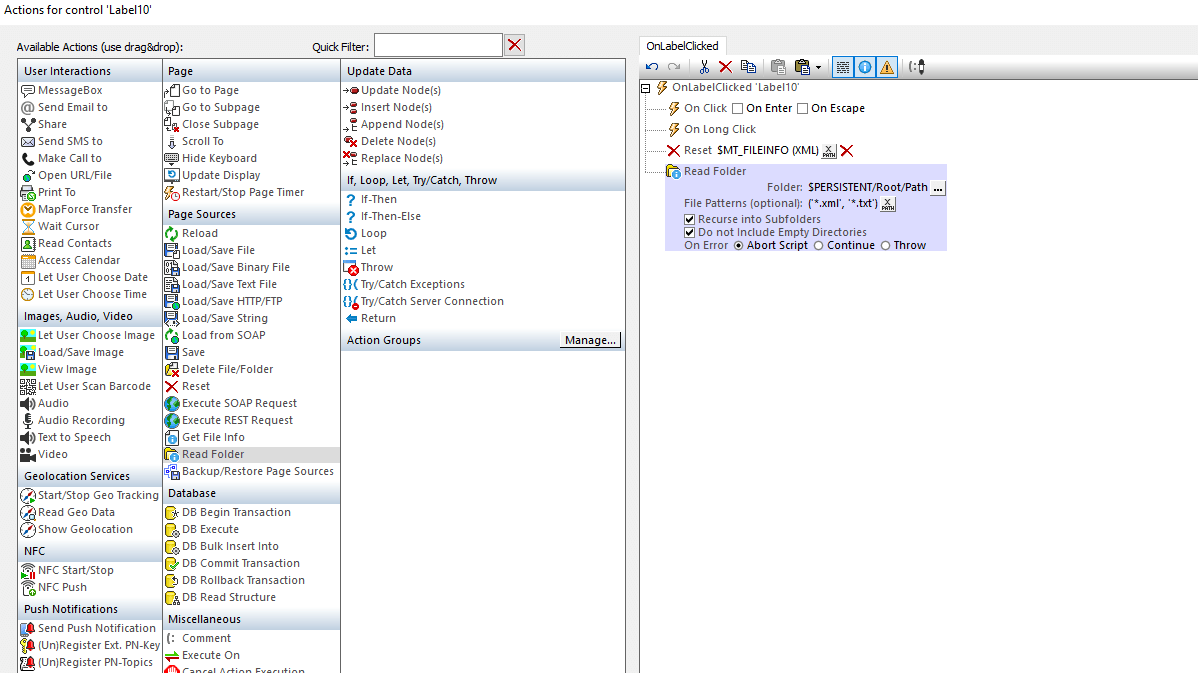Viewport: 1198px width, 673px height.
Task: Click the warning triangle toolbar toggle
Action: pos(887,67)
